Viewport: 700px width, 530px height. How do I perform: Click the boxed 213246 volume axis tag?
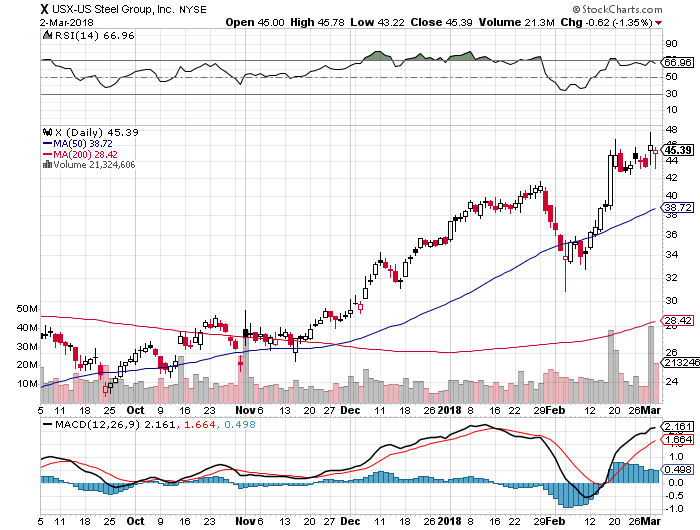pos(682,362)
